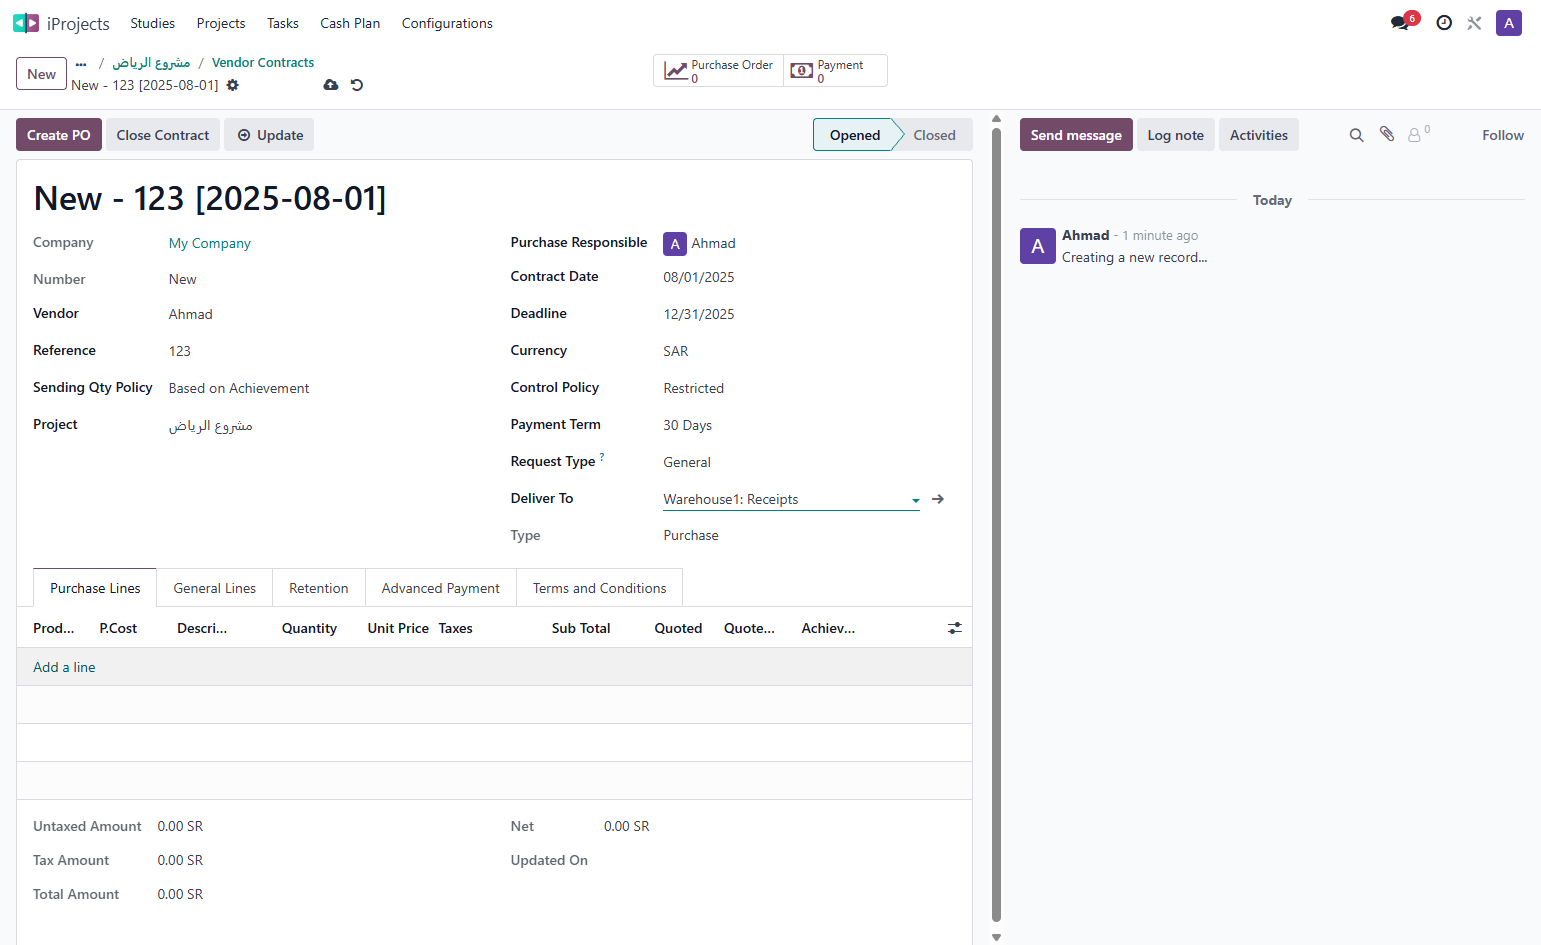Search messages in chatter

pyautogui.click(x=1357, y=135)
